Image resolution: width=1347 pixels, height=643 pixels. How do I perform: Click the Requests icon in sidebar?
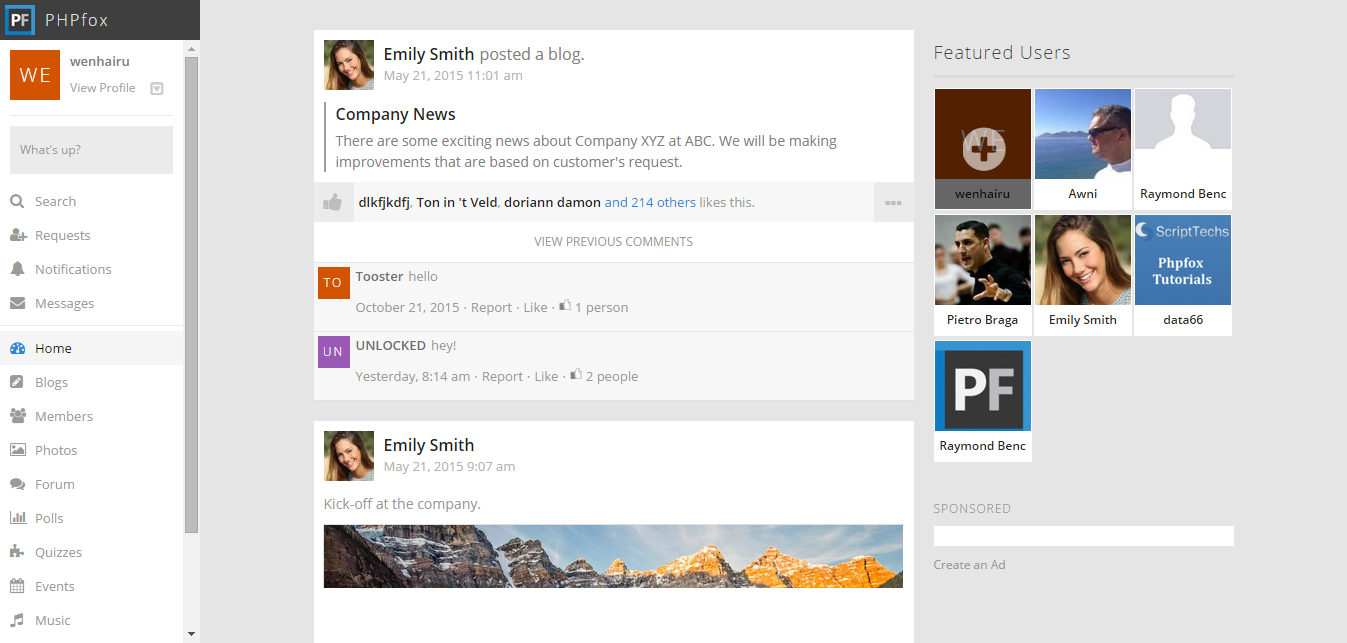(17, 235)
